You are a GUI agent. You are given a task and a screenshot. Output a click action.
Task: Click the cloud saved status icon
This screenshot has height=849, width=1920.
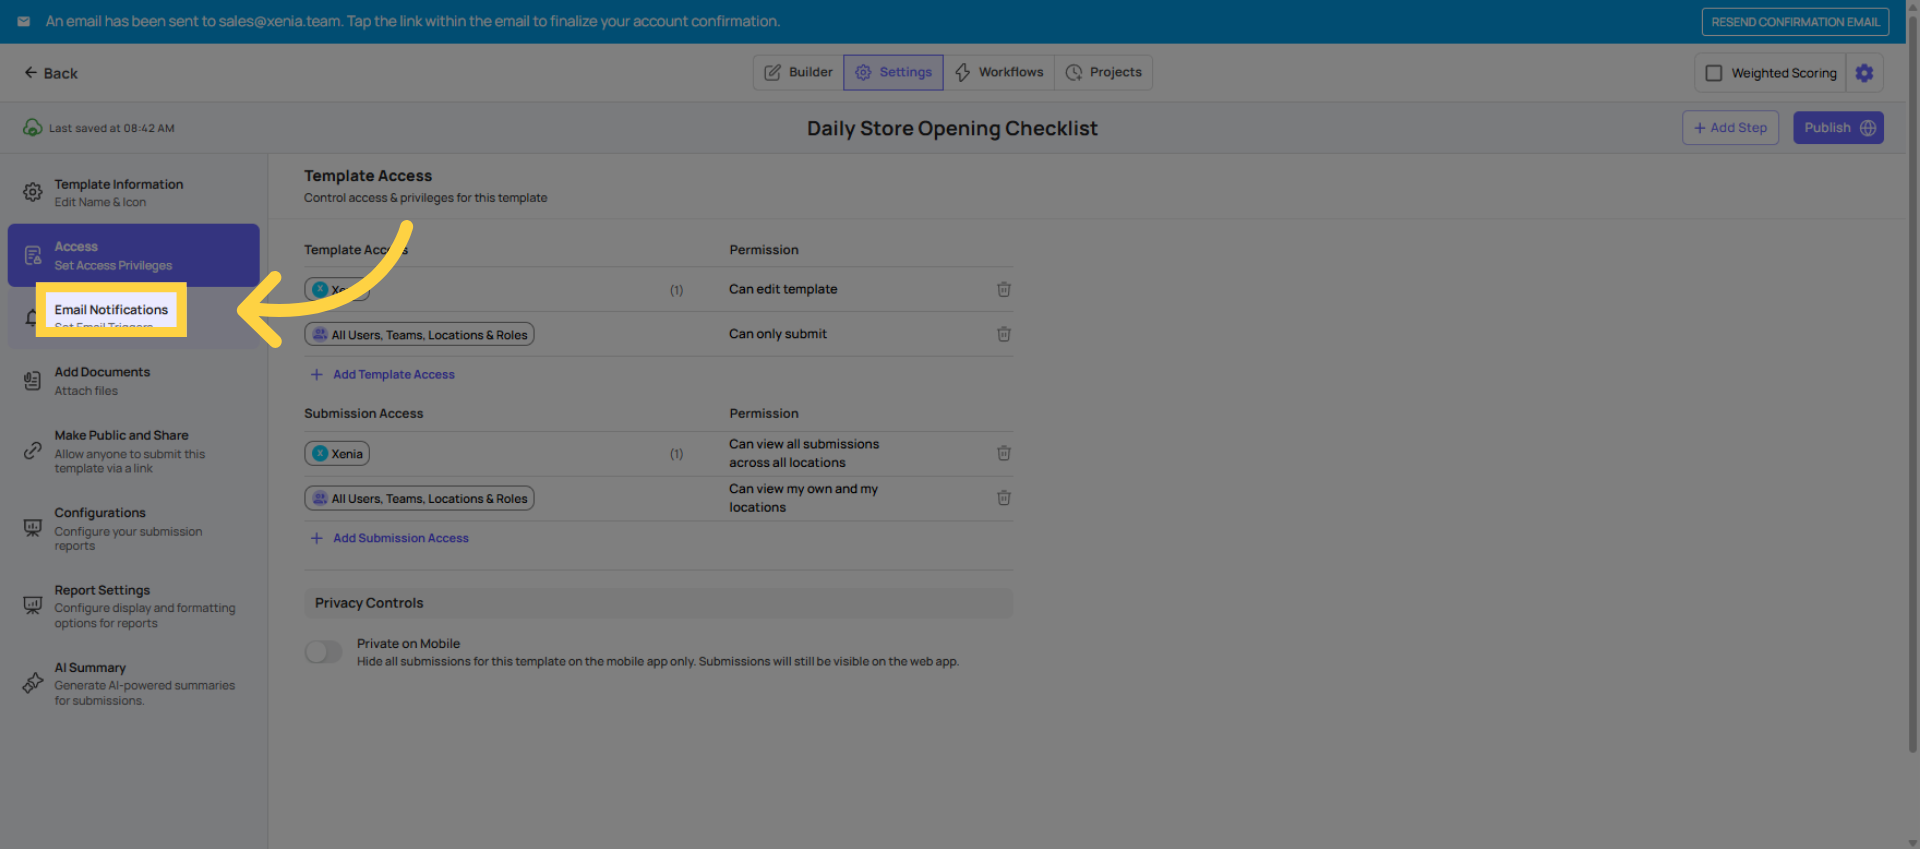pyautogui.click(x=32, y=128)
